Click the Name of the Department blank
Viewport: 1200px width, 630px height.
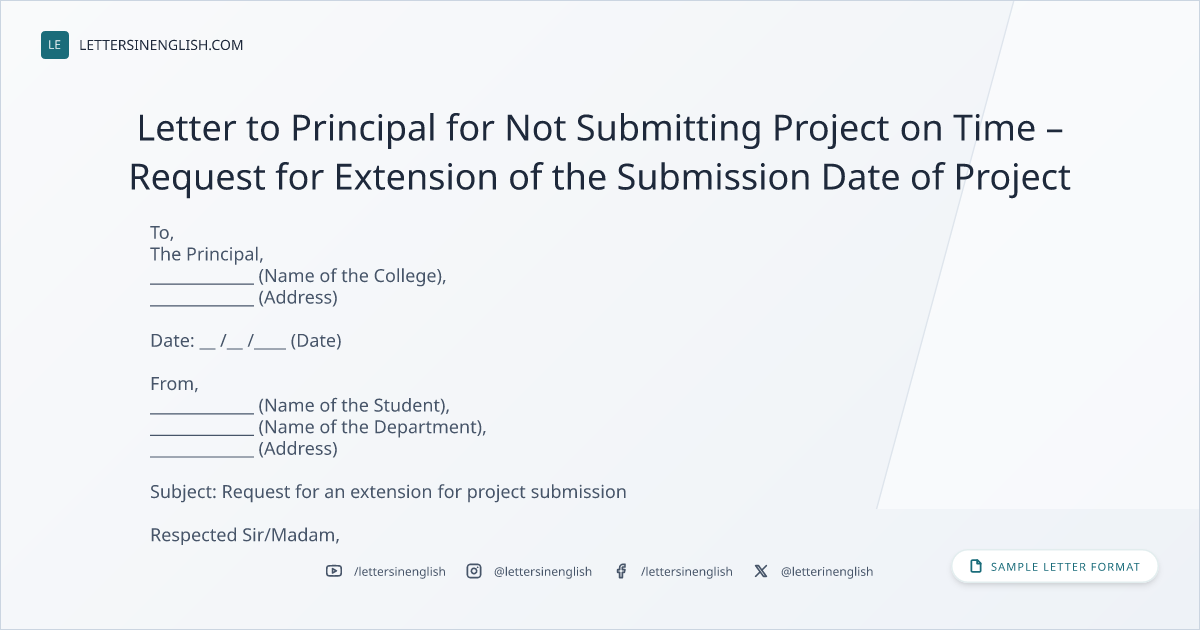[202, 428]
